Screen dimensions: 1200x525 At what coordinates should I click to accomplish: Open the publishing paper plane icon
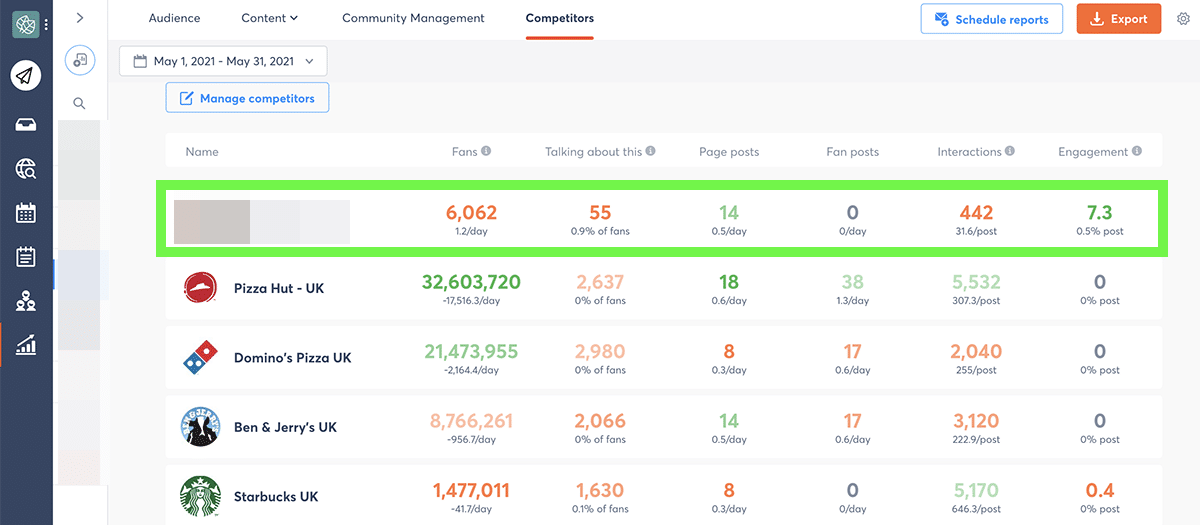tap(26, 76)
